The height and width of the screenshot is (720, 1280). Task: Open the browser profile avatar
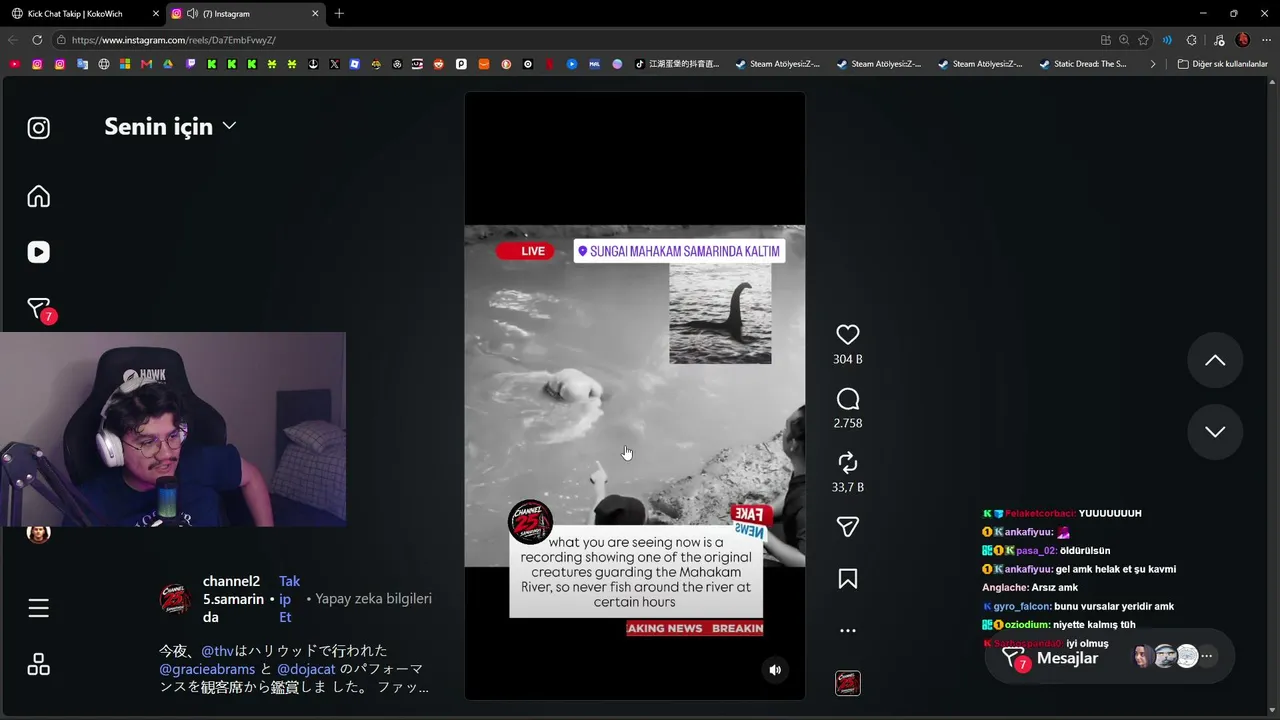[1243, 40]
